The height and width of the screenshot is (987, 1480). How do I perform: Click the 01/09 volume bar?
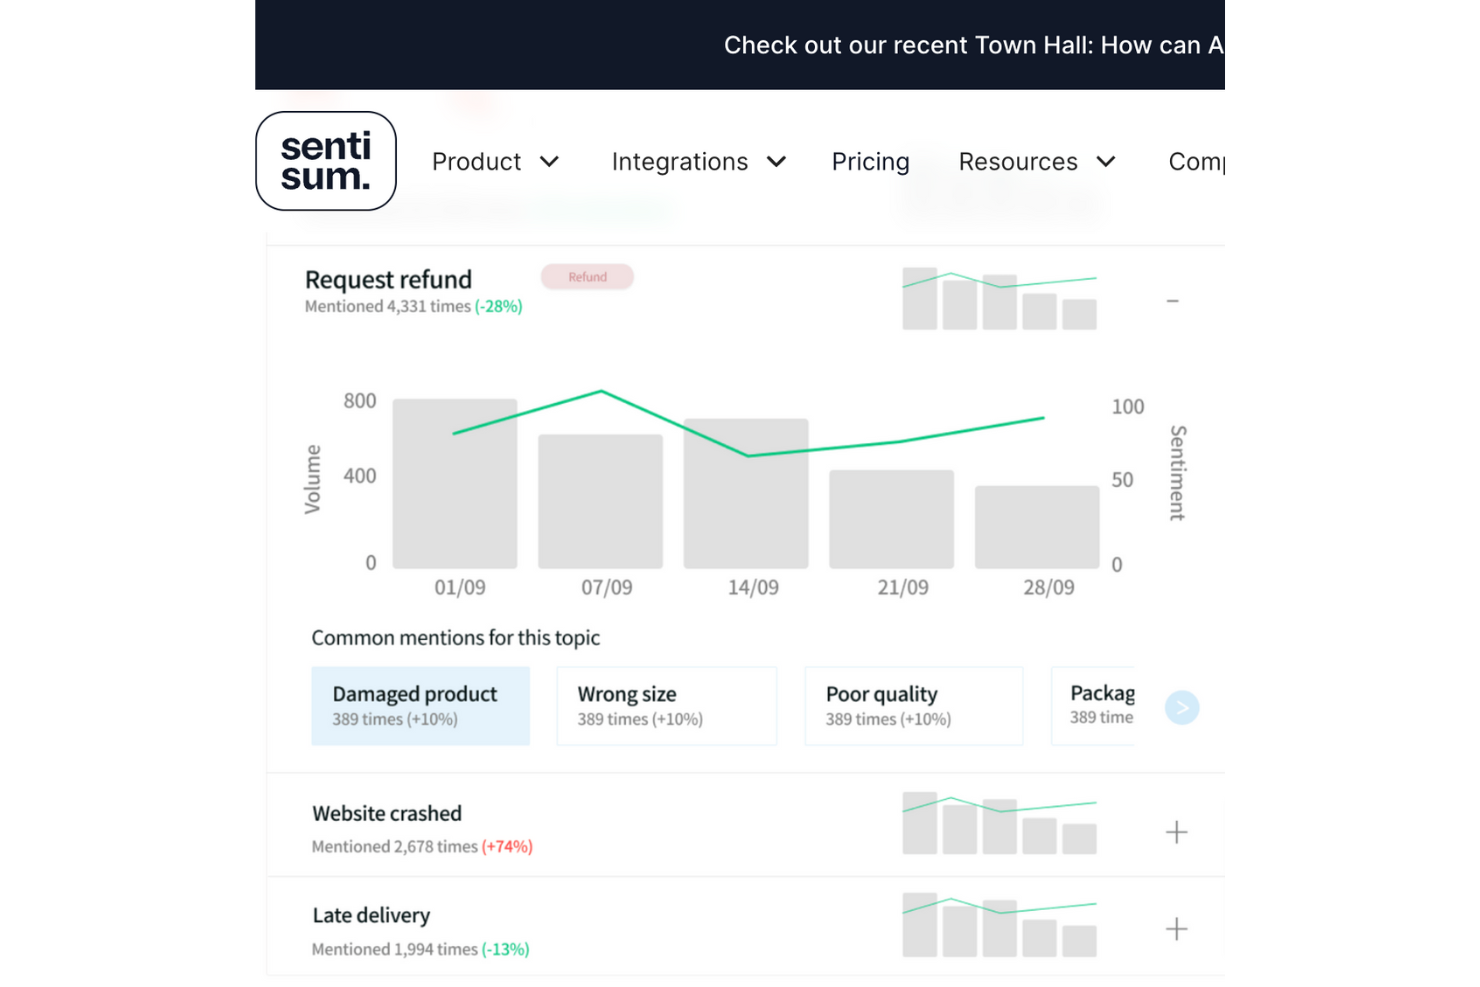pos(455,484)
